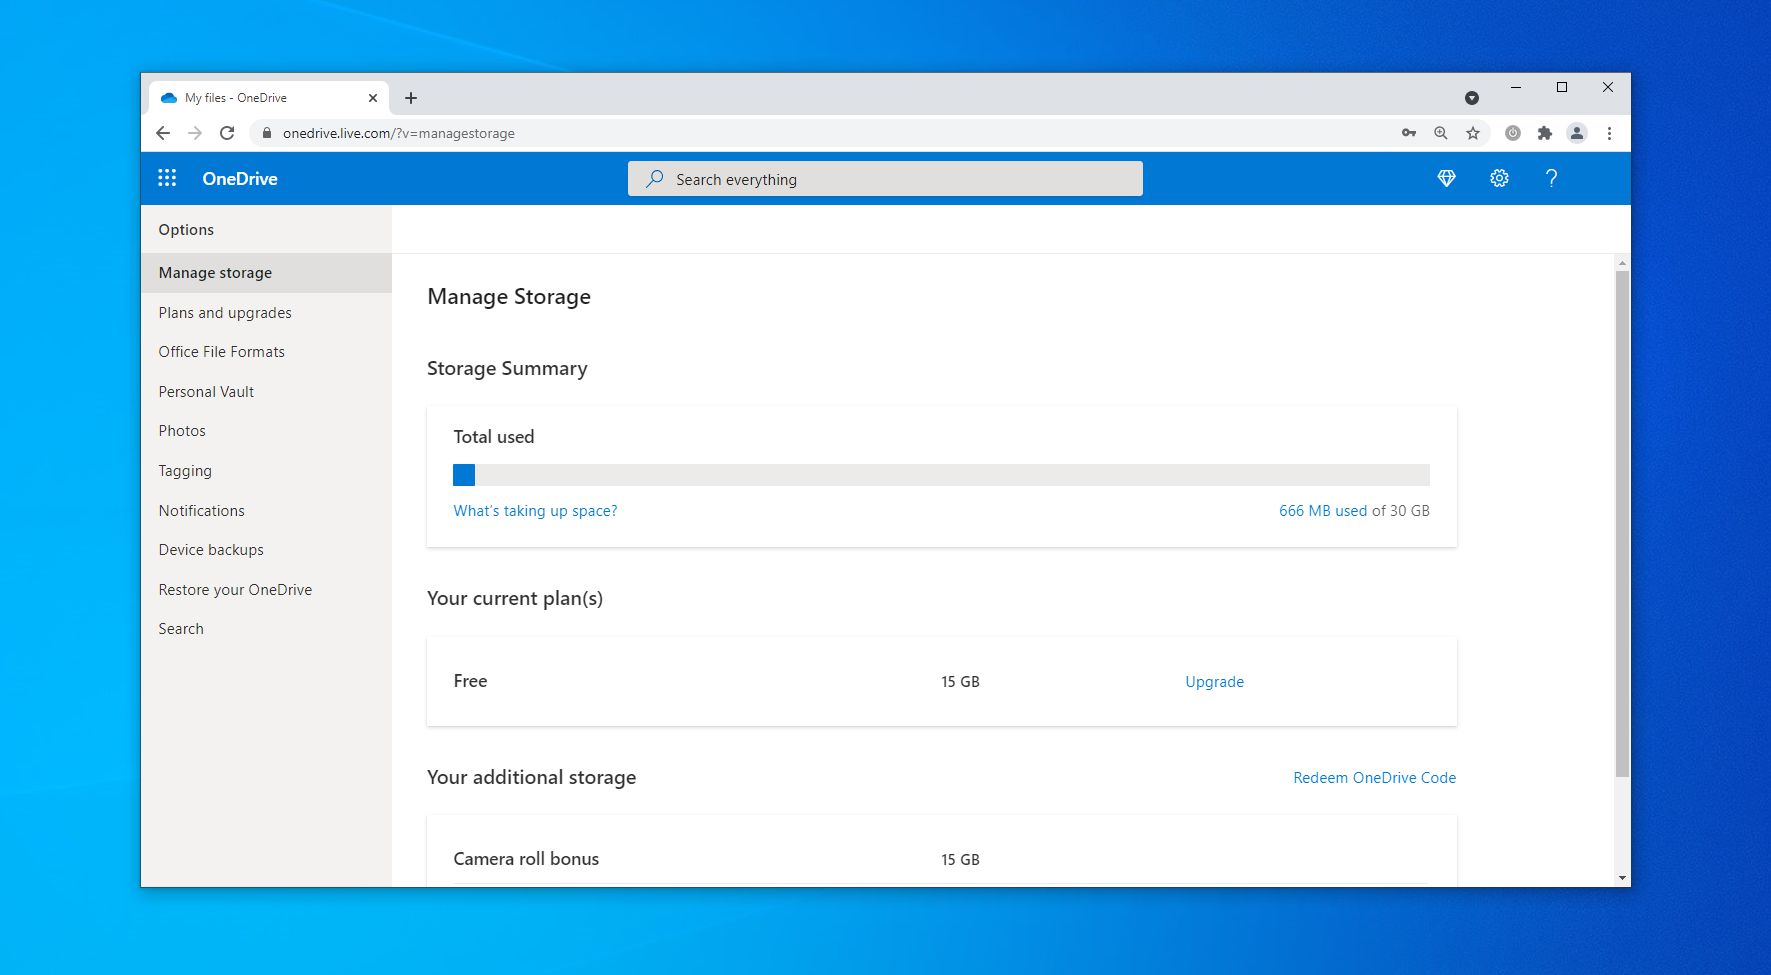
Task: Click the Total used storage bar
Action: [x=941, y=475]
